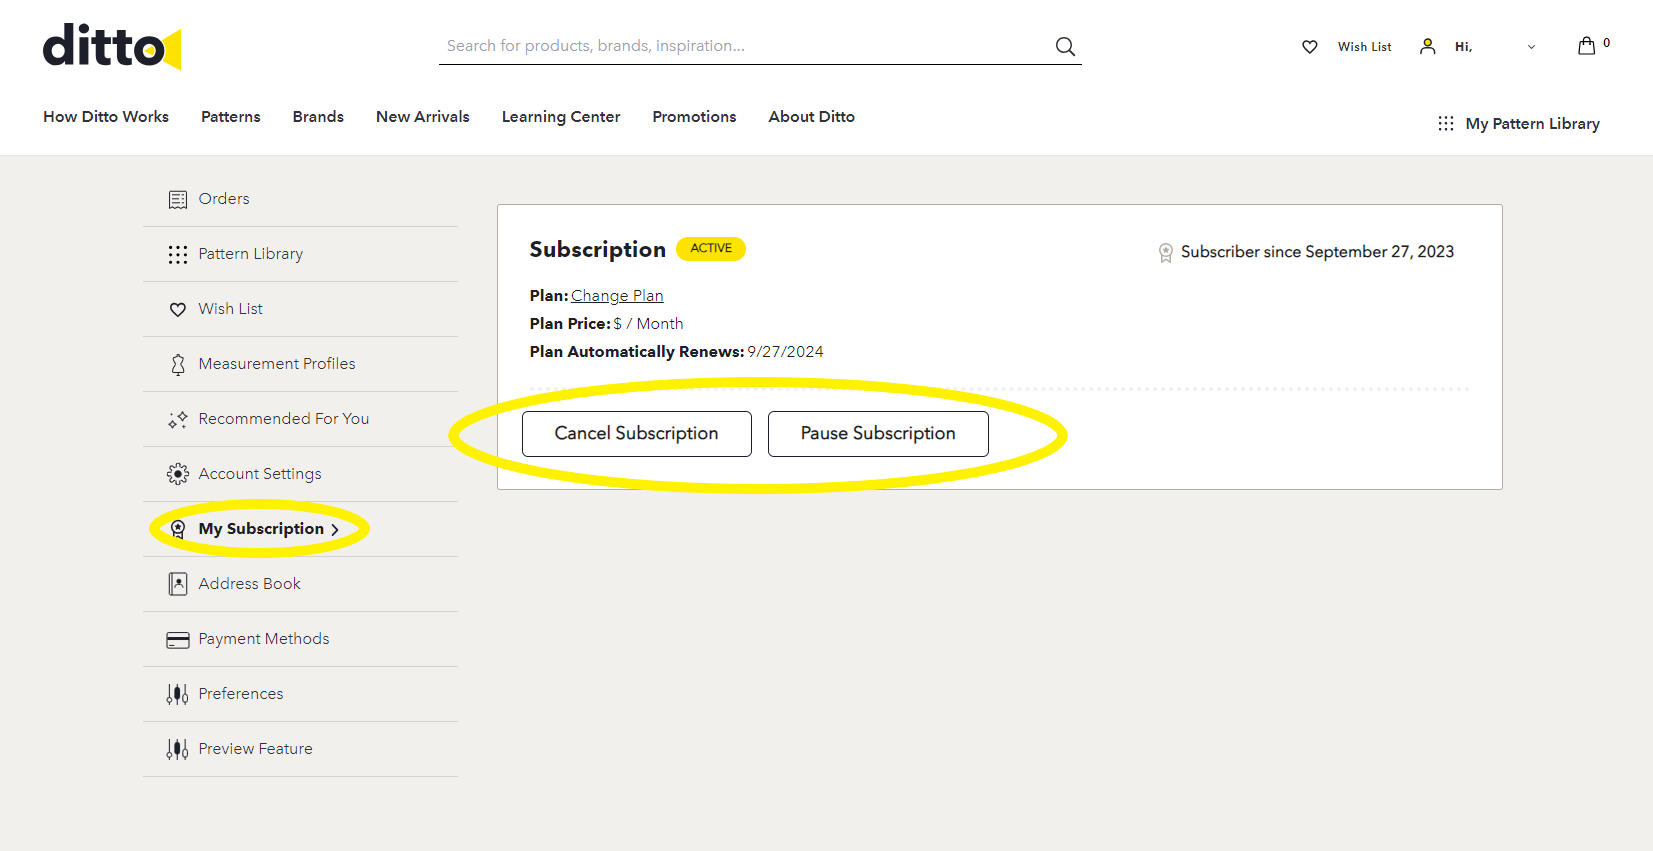This screenshot has height=851, width=1653.
Task: Click the Account Settings gear icon
Action: point(178,474)
